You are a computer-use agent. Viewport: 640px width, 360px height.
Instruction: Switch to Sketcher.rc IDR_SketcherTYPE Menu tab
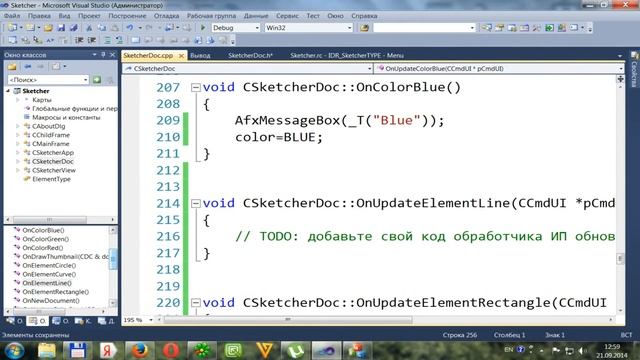(347, 56)
